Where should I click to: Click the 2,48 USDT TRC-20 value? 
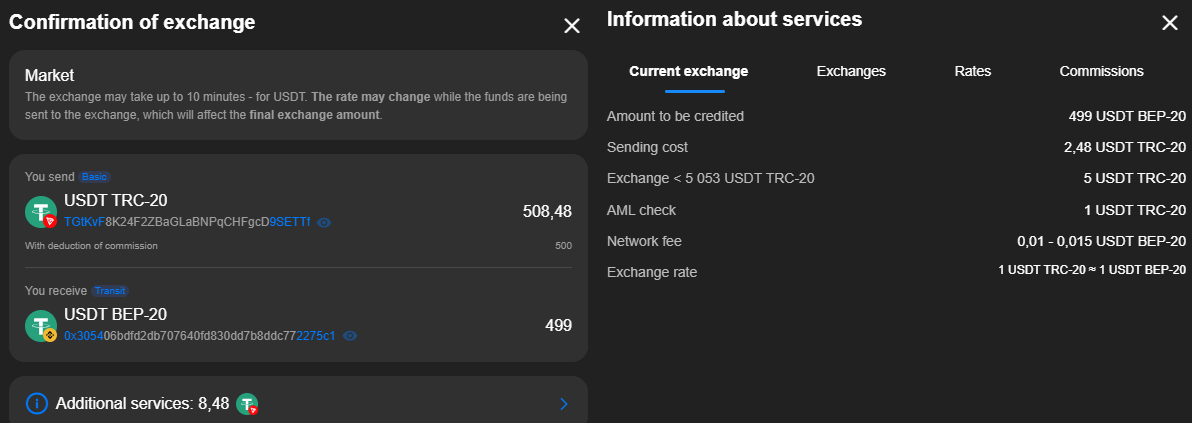pyautogui.click(x=1125, y=148)
